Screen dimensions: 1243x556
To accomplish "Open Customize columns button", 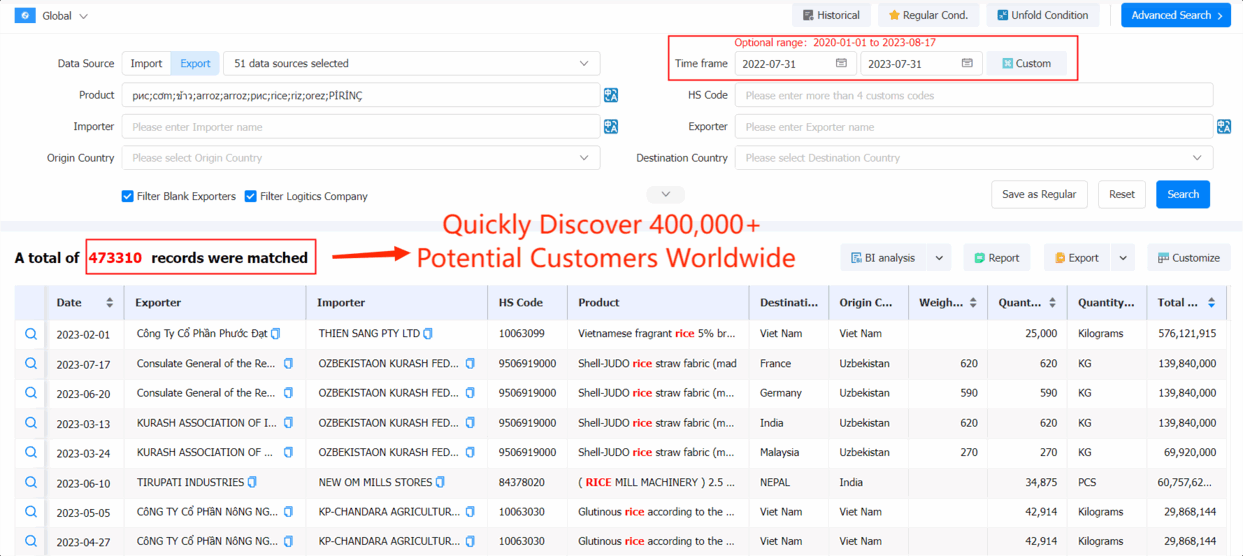I will (x=1189, y=258).
